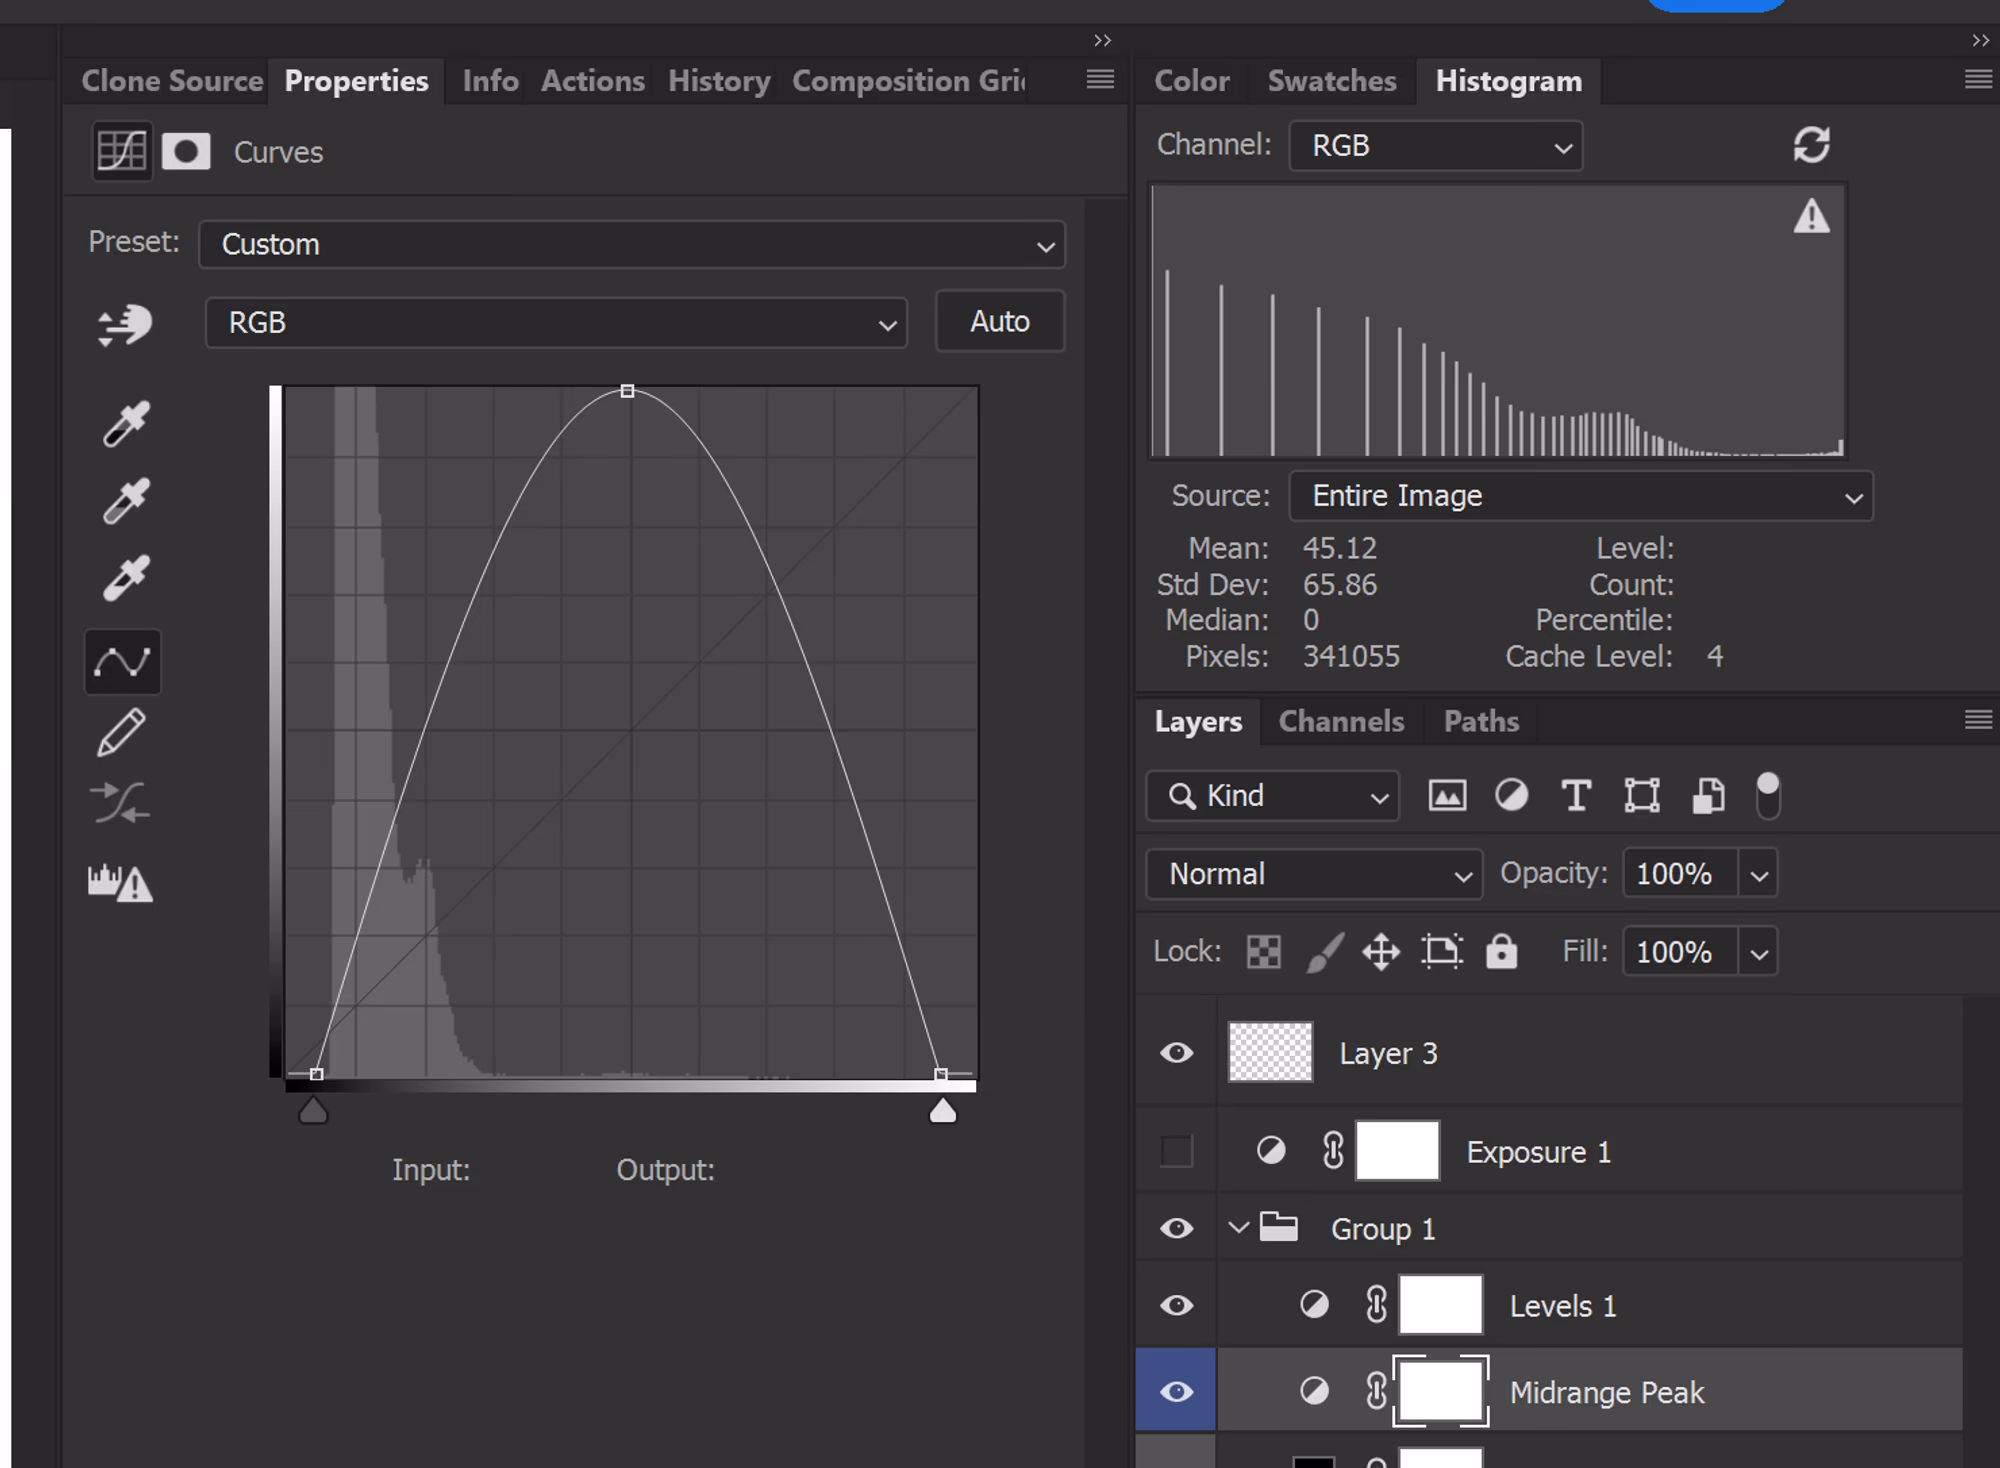Click the white point slider triangle
This screenshot has width=2000, height=1468.
(x=942, y=1111)
